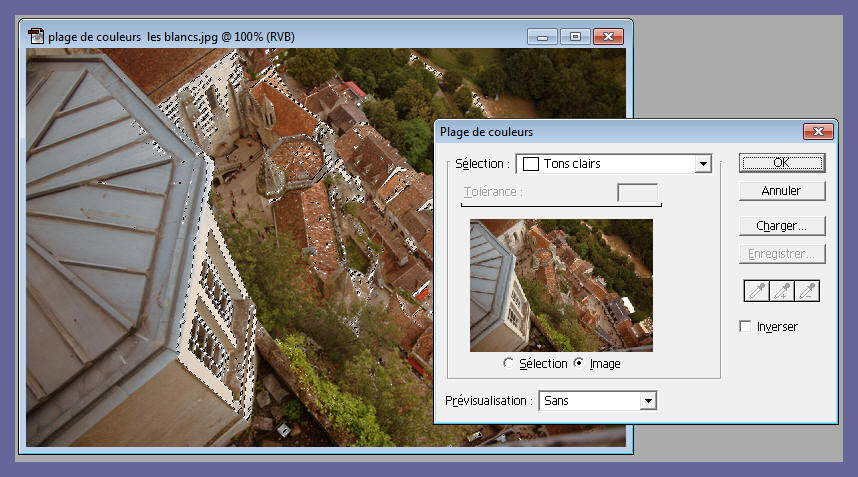Open the Sélection dropdown showing Tons clairs
This screenshot has width=858, height=477.
pos(614,164)
